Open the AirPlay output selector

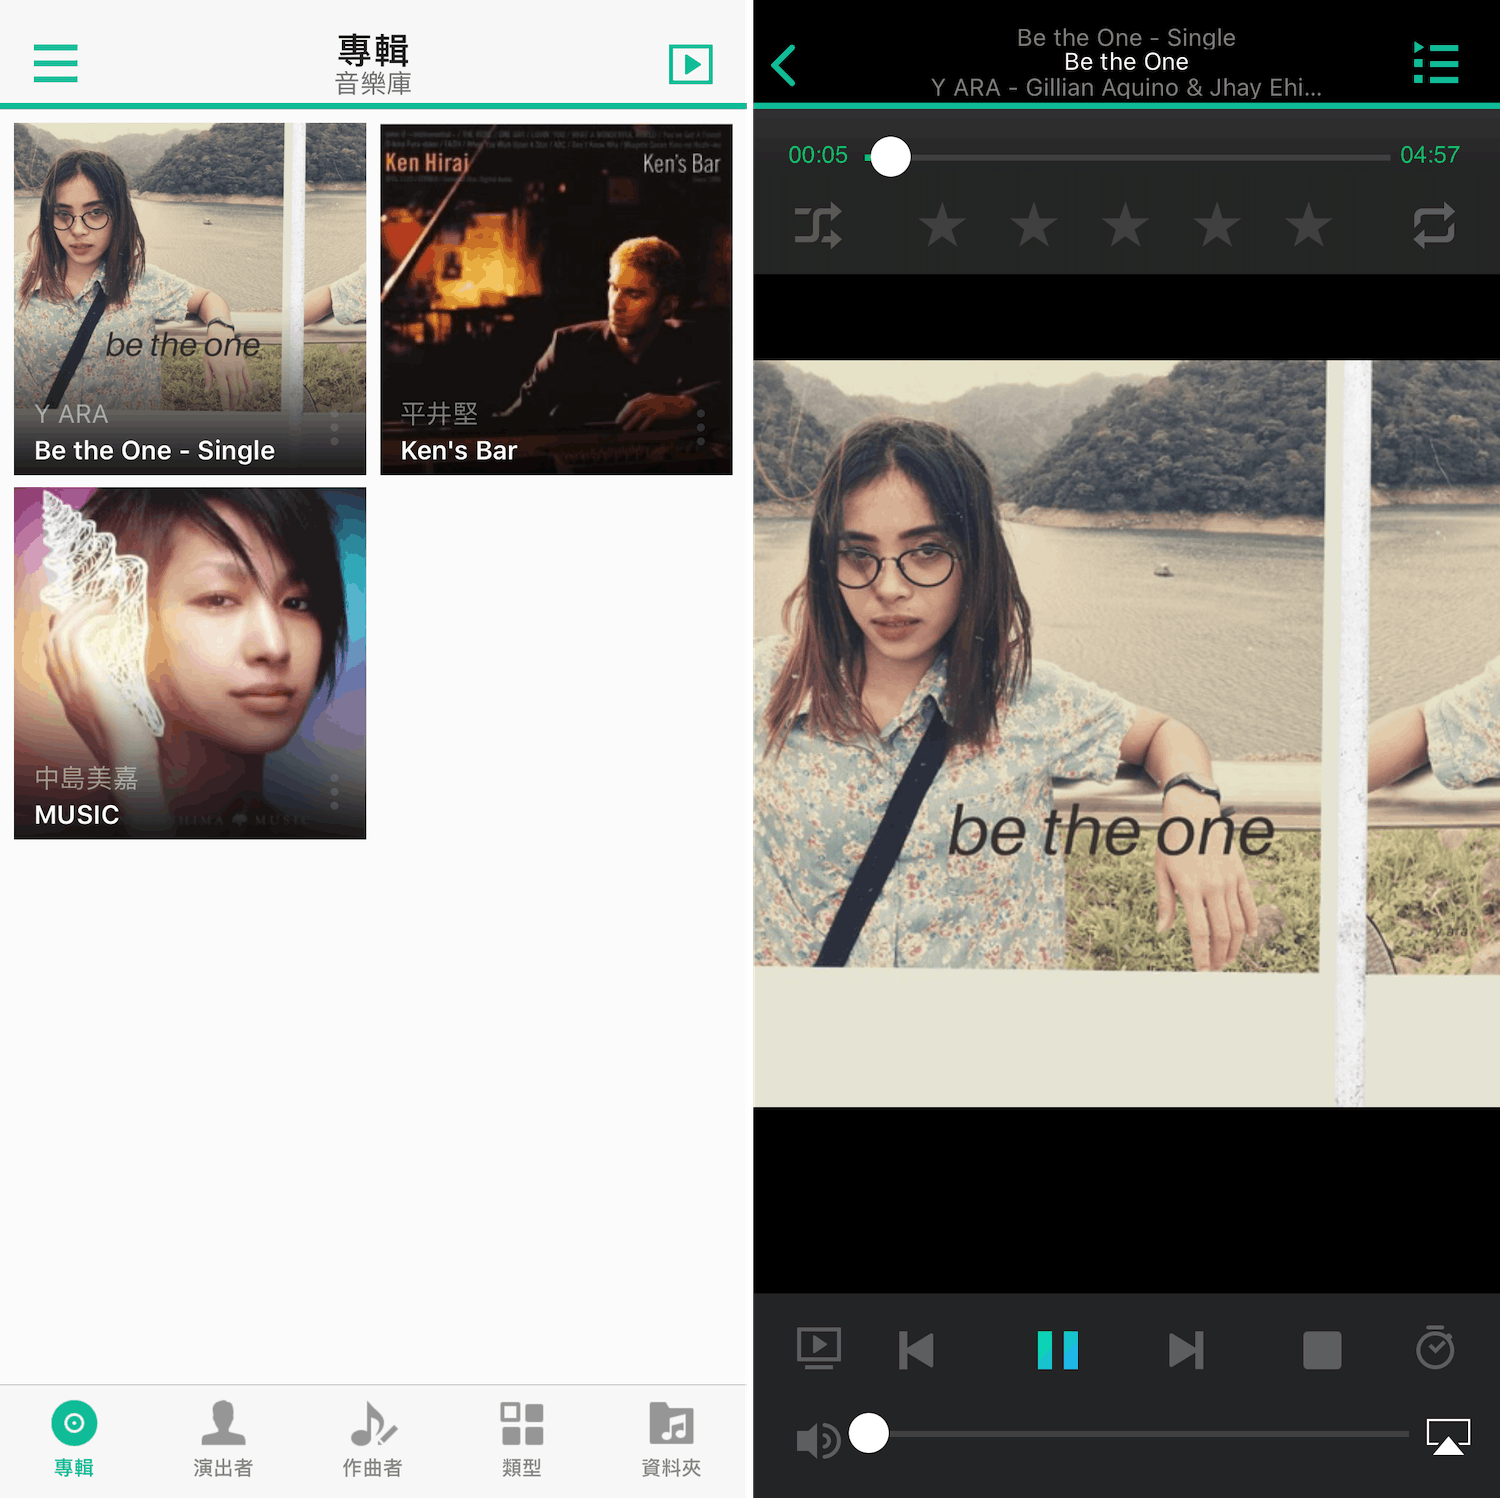coord(1448,1437)
